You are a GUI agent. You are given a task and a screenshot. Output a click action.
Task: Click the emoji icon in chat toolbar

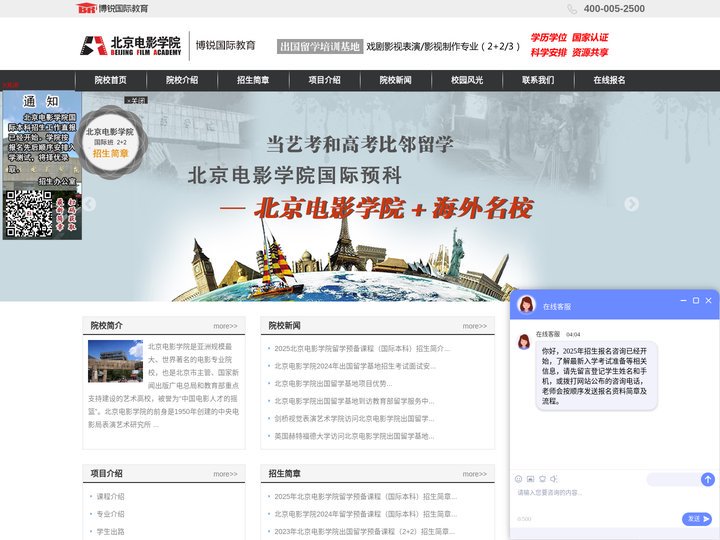click(518, 479)
